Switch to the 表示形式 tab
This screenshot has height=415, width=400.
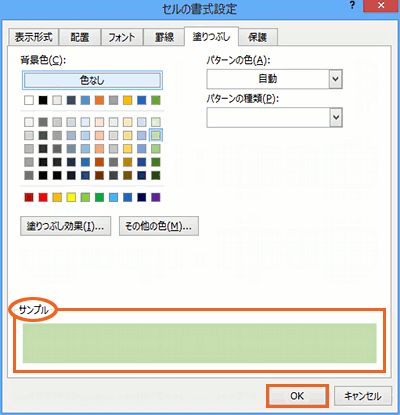(x=33, y=37)
